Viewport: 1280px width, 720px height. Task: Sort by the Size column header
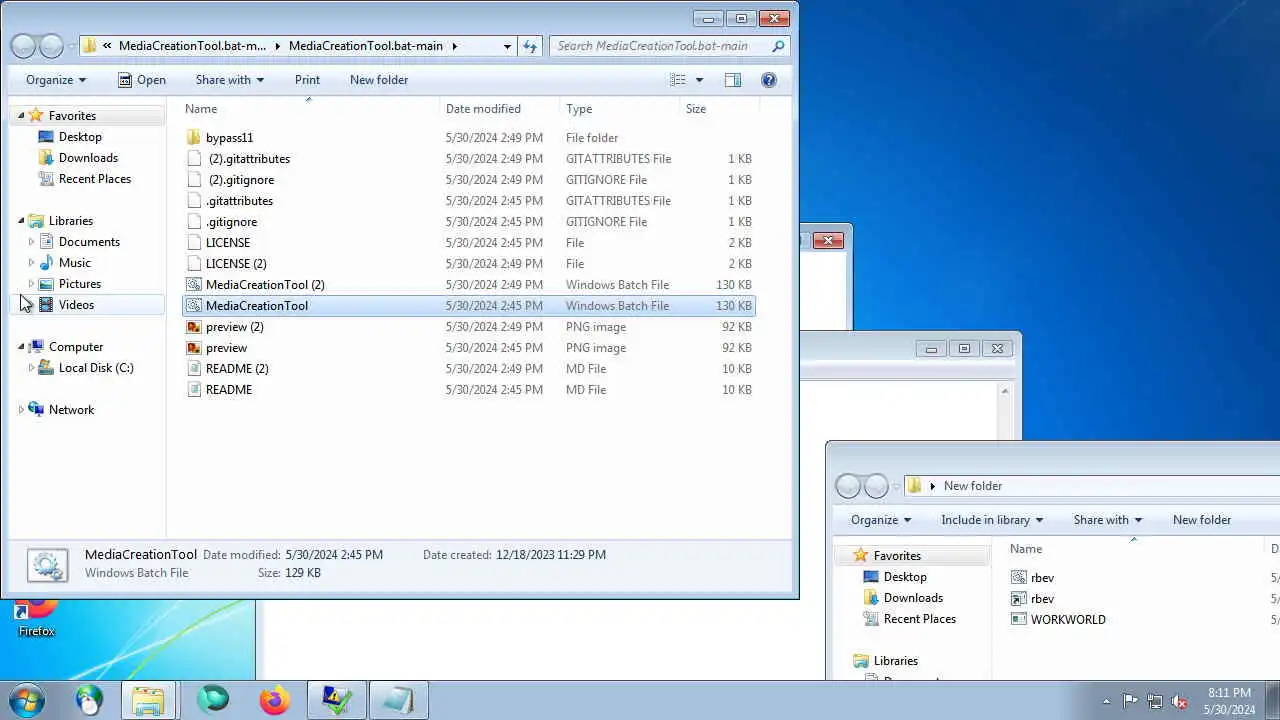tap(719, 109)
